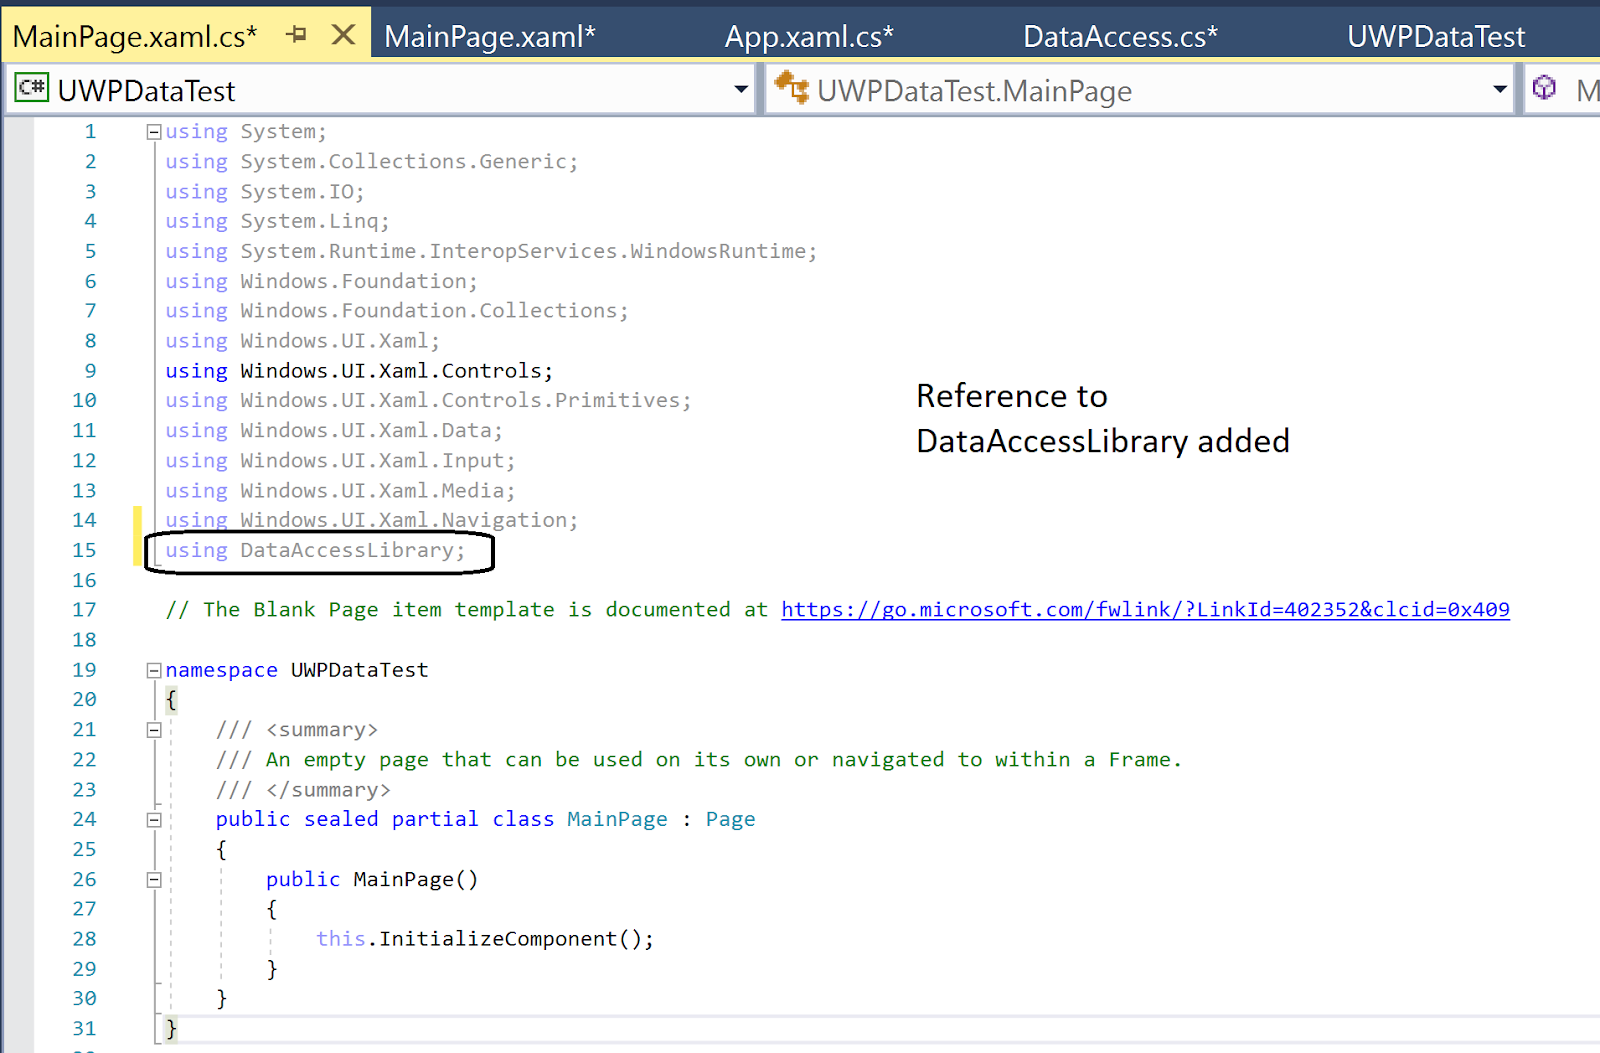Open the UWPDataTest project dropdown

(x=741, y=89)
